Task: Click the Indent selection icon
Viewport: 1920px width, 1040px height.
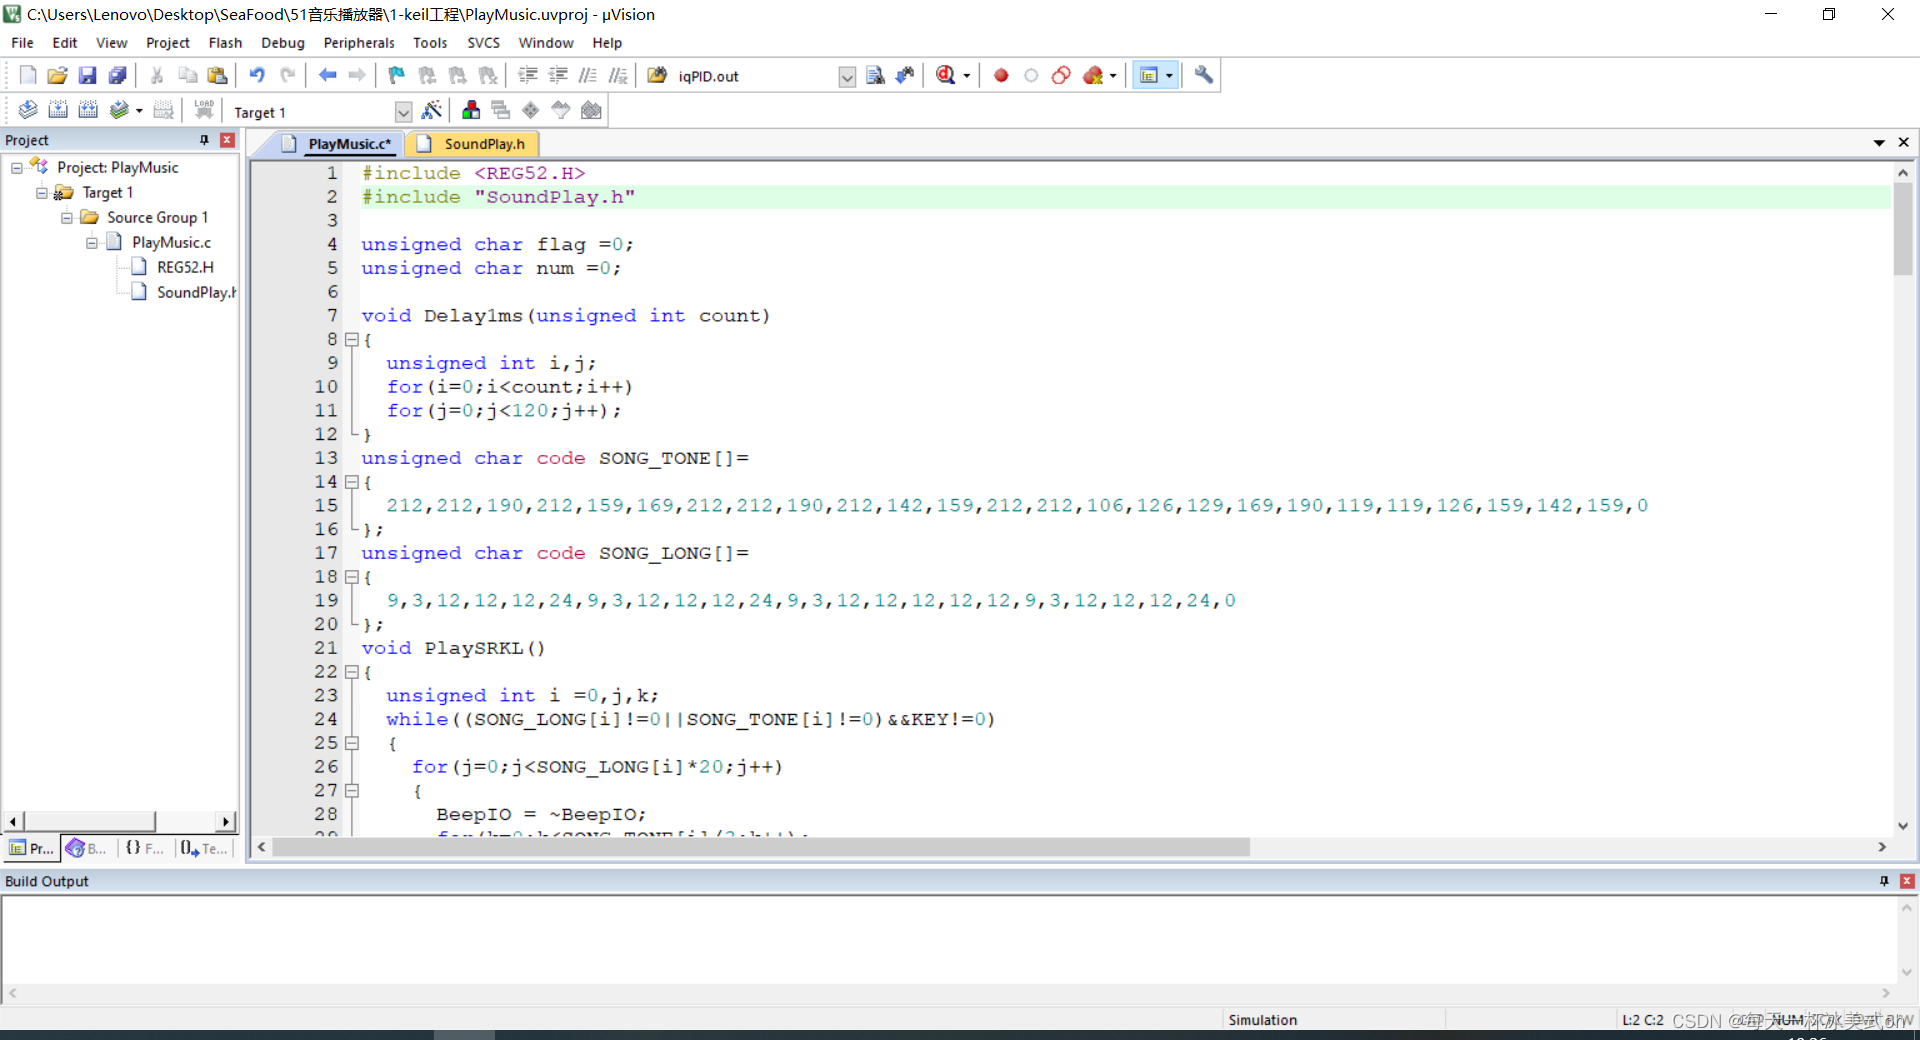Action: click(x=528, y=75)
